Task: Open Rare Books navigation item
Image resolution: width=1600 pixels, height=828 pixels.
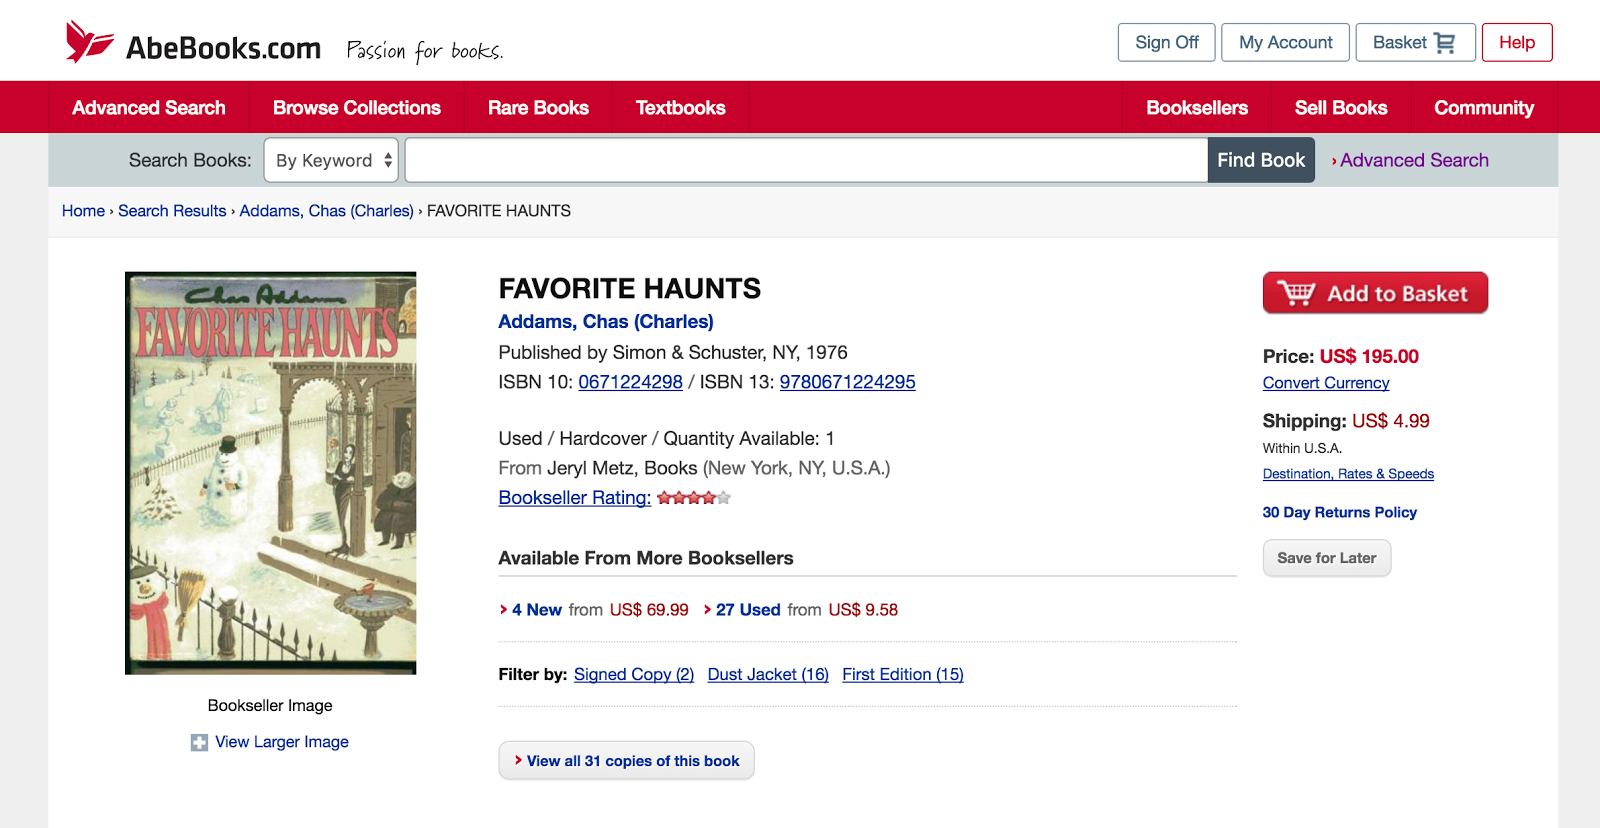Action: [538, 108]
